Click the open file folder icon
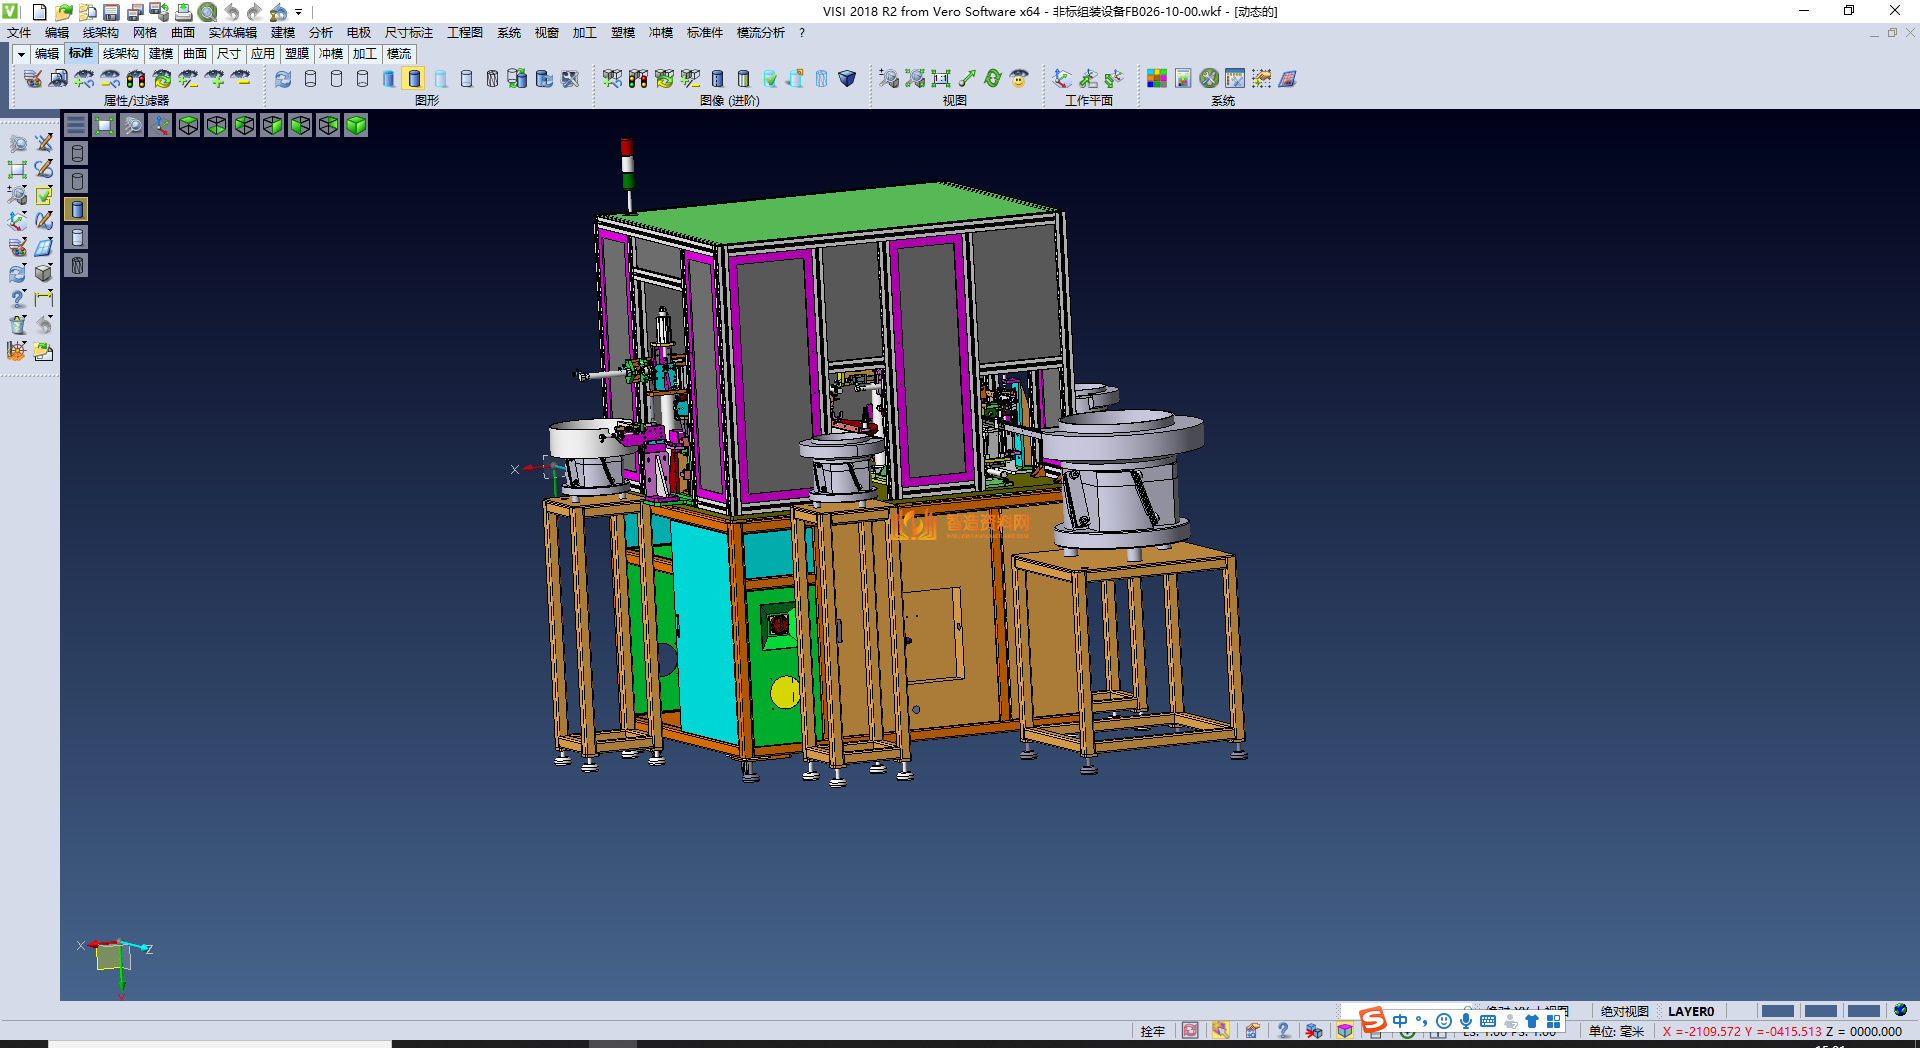 pyautogui.click(x=64, y=12)
